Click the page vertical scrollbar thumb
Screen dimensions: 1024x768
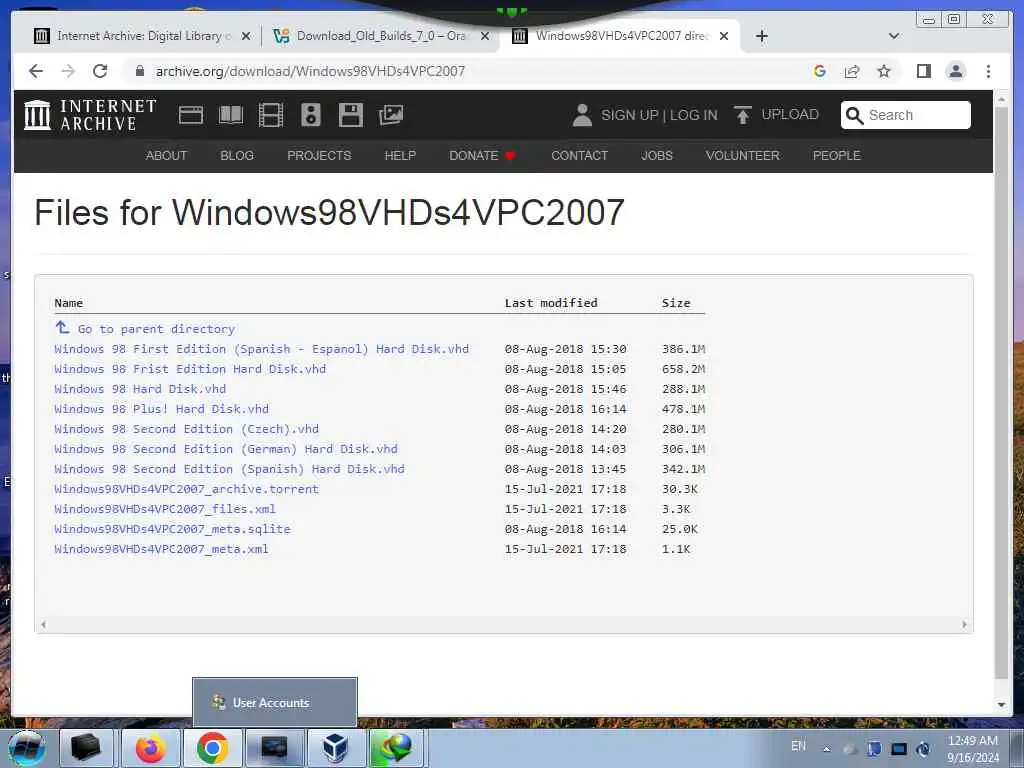pos(1001,392)
